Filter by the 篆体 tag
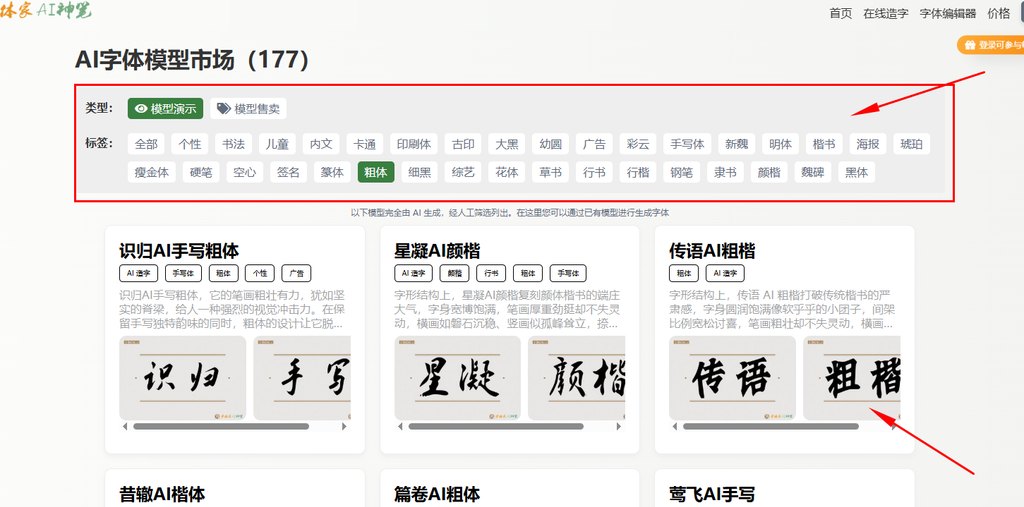This screenshot has width=1024, height=507. coord(332,172)
